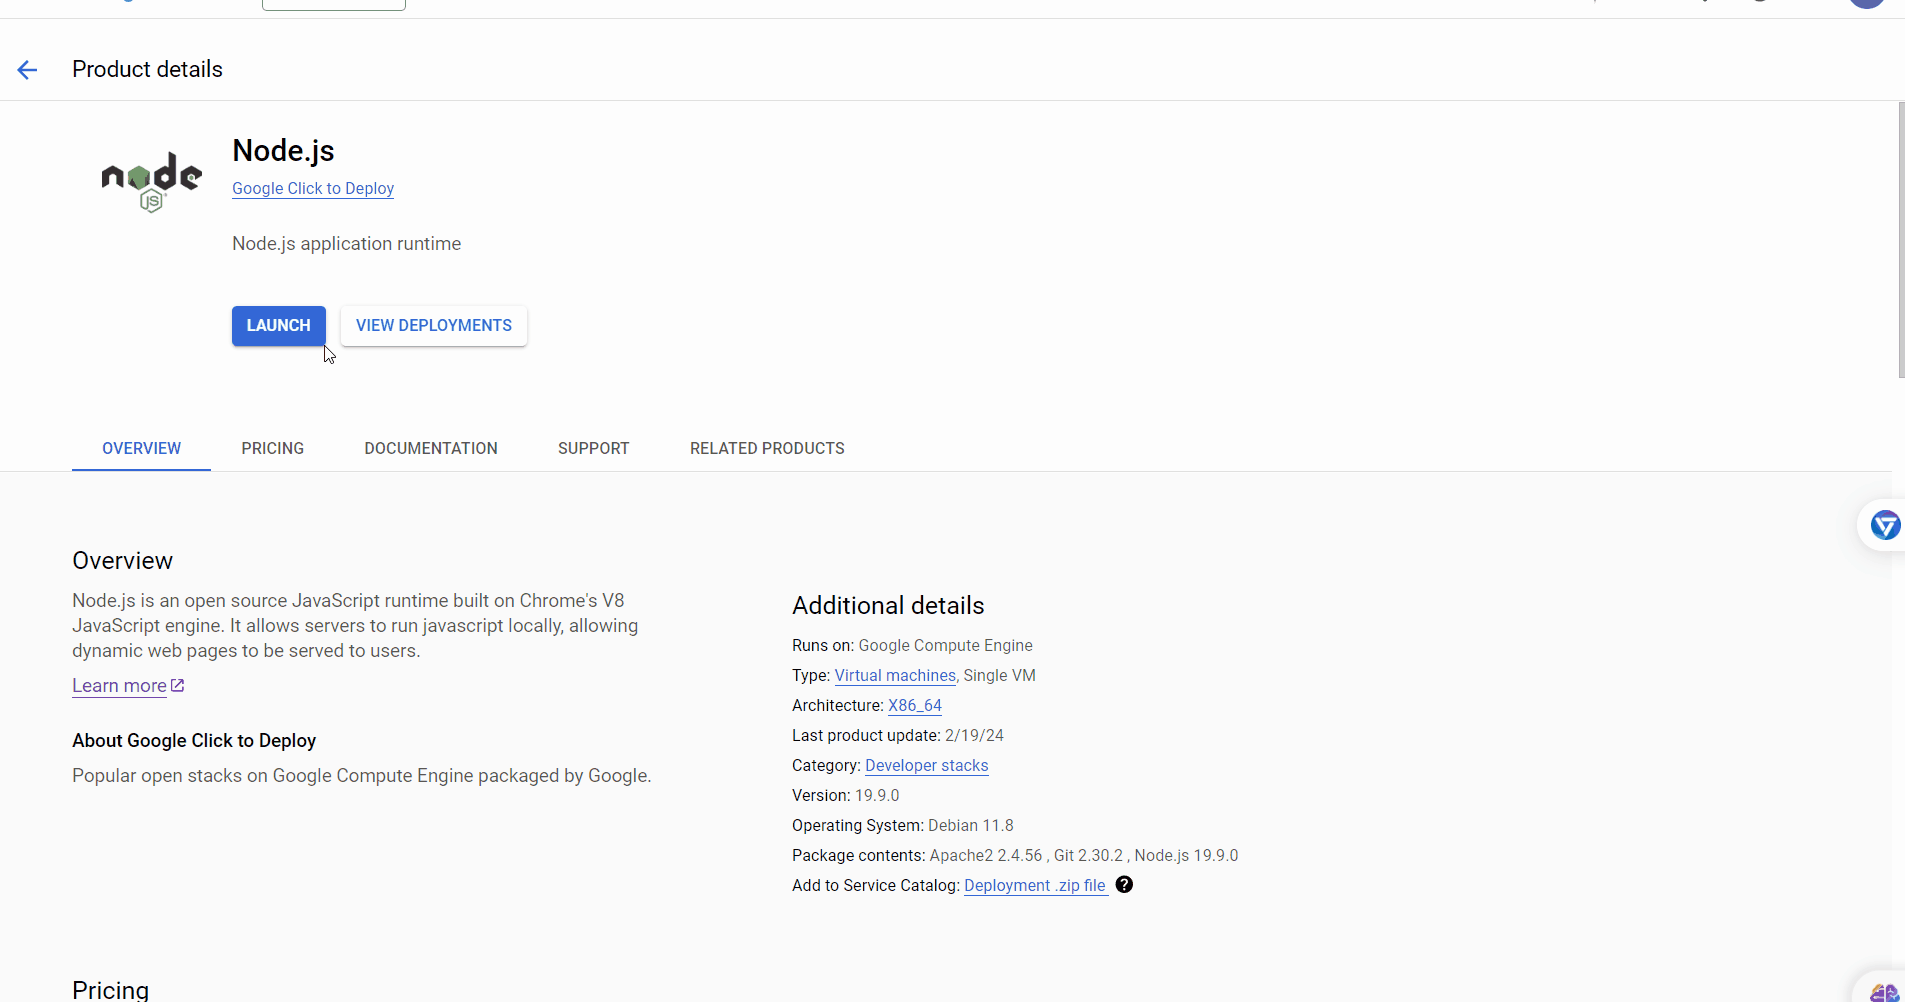Click the user avatar in the top-right corner
Screen dimensions: 1905x1002
[x=1866, y=3]
